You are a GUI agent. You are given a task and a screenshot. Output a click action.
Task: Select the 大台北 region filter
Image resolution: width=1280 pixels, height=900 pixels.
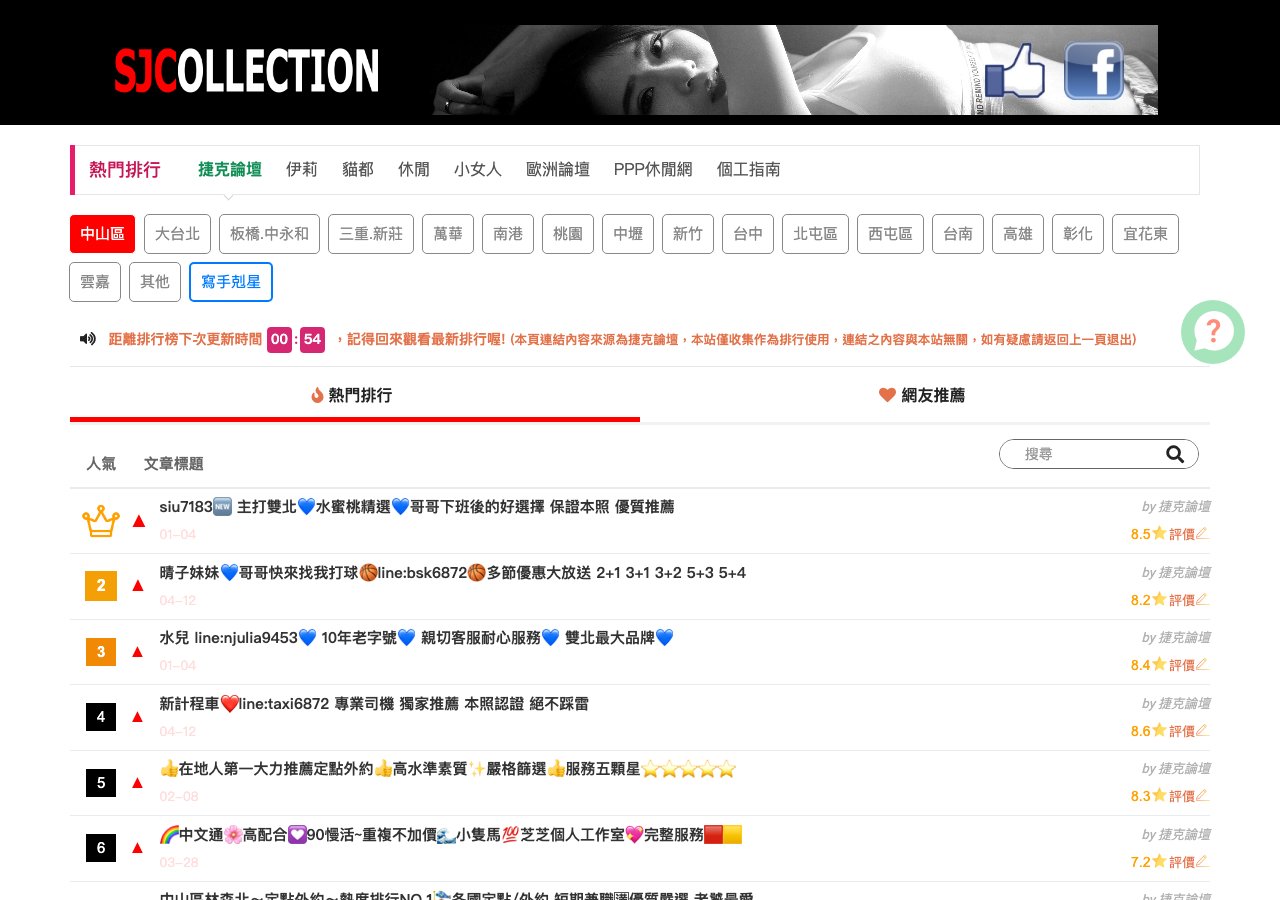(177, 234)
